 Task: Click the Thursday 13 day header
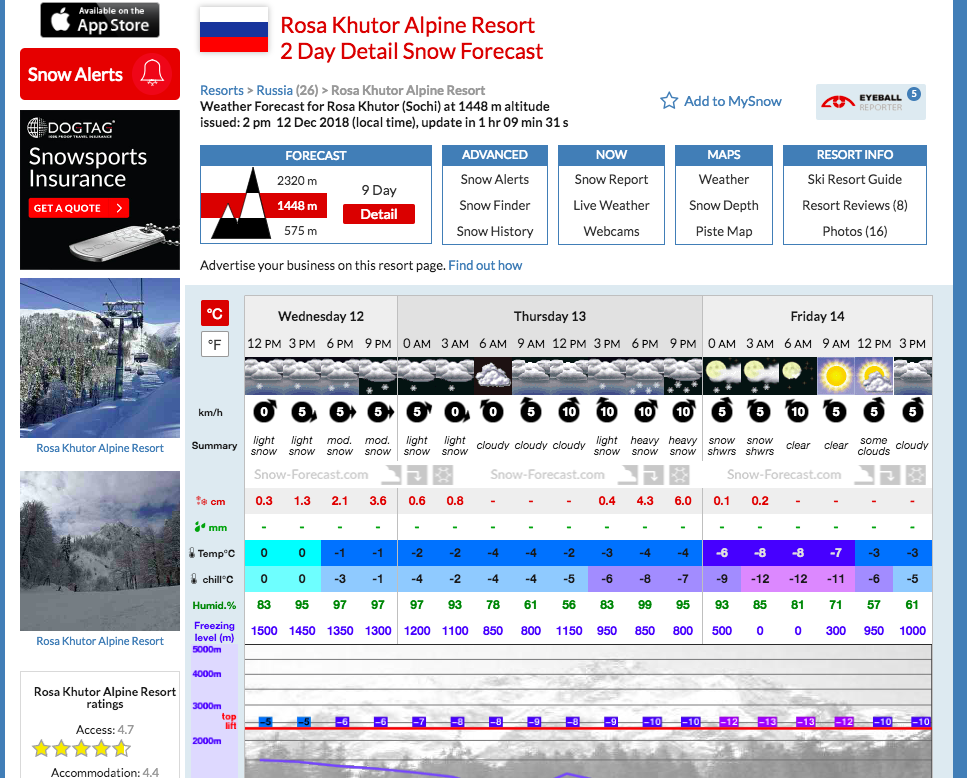(549, 316)
